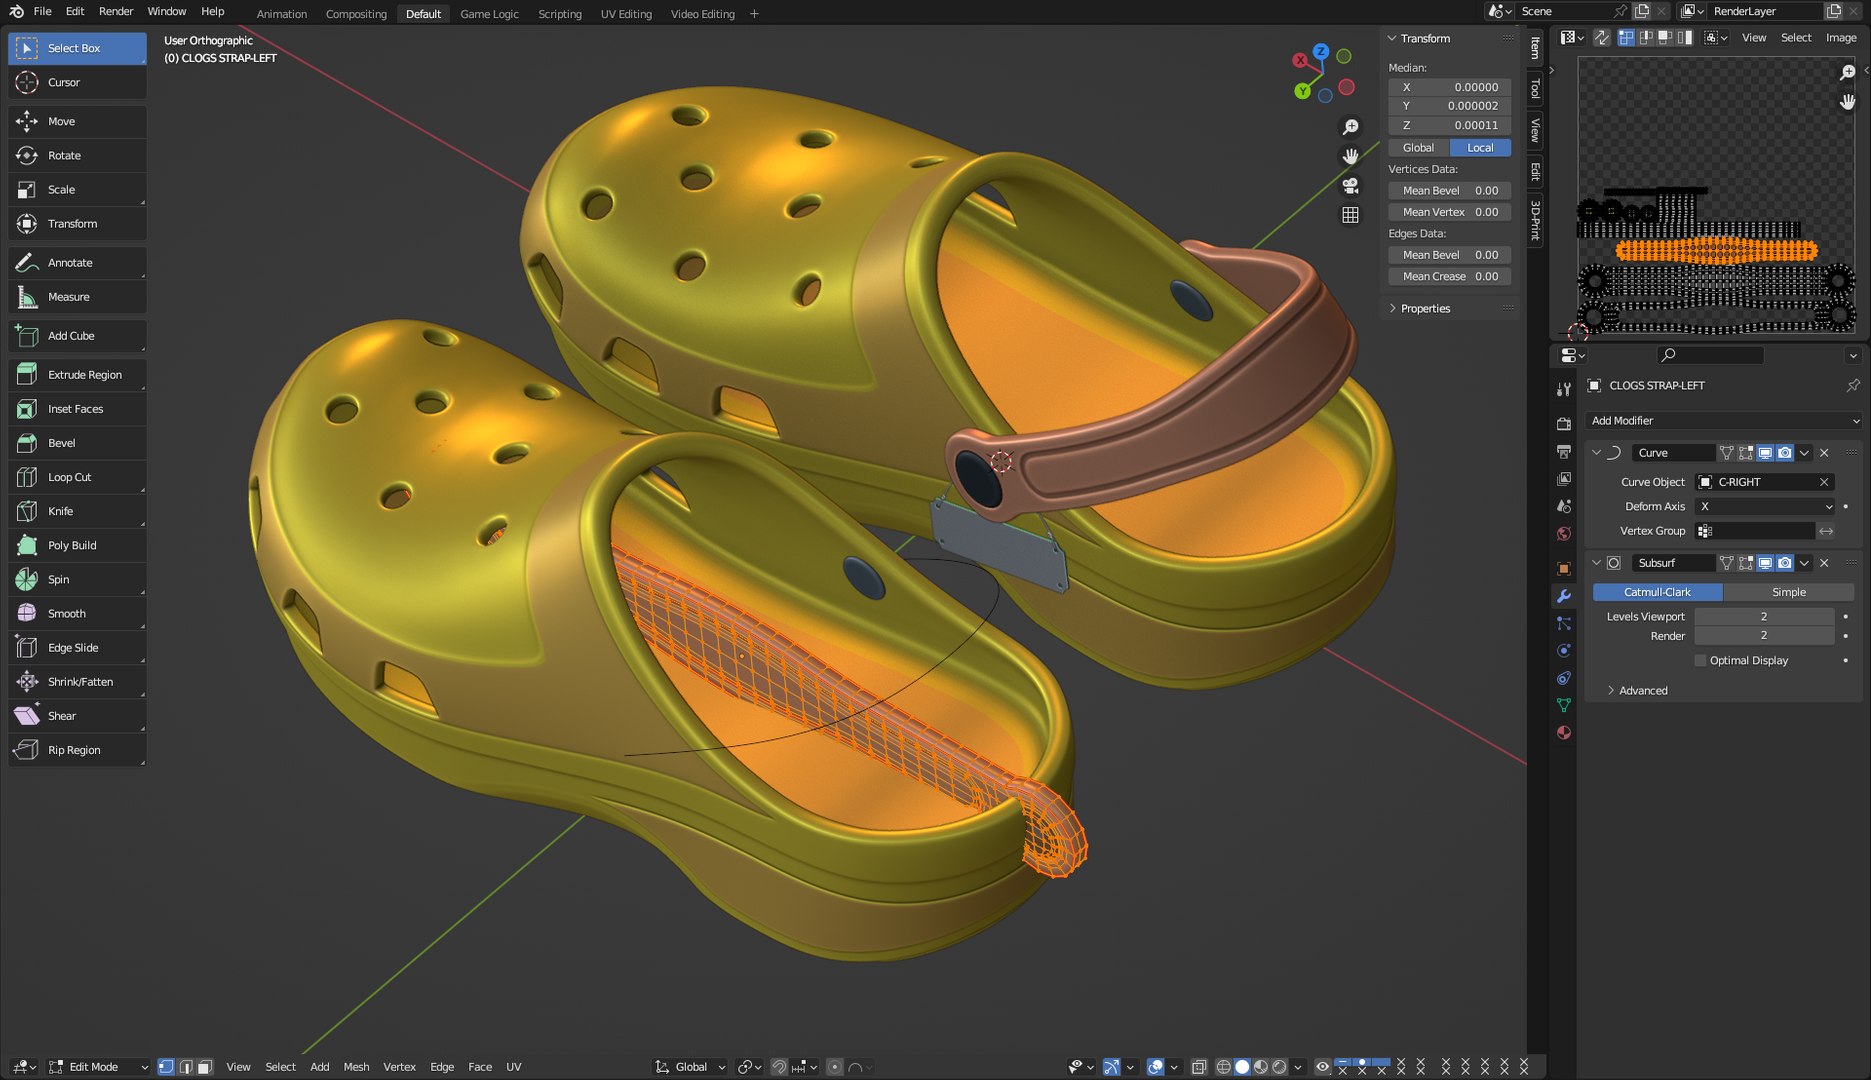This screenshot has height=1080, width=1871.
Task: Pin the CLOGS STRAP-LEFT properties context
Action: click(x=1852, y=385)
